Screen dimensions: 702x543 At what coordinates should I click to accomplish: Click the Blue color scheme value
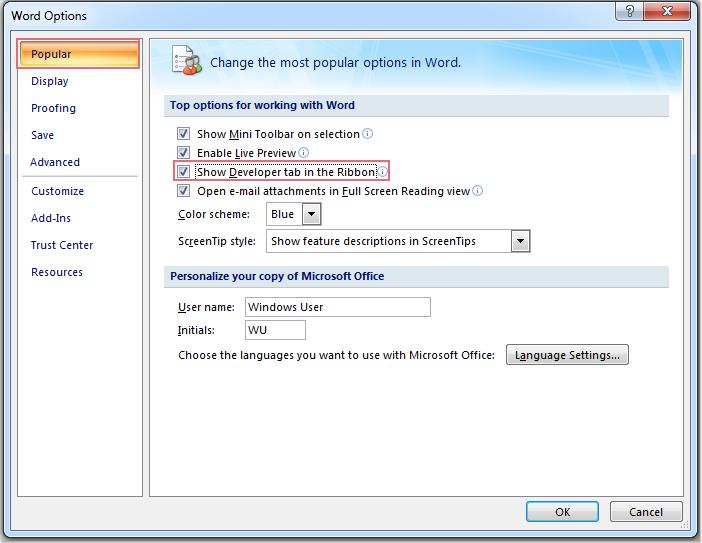pyautogui.click(x=285, y=214)
